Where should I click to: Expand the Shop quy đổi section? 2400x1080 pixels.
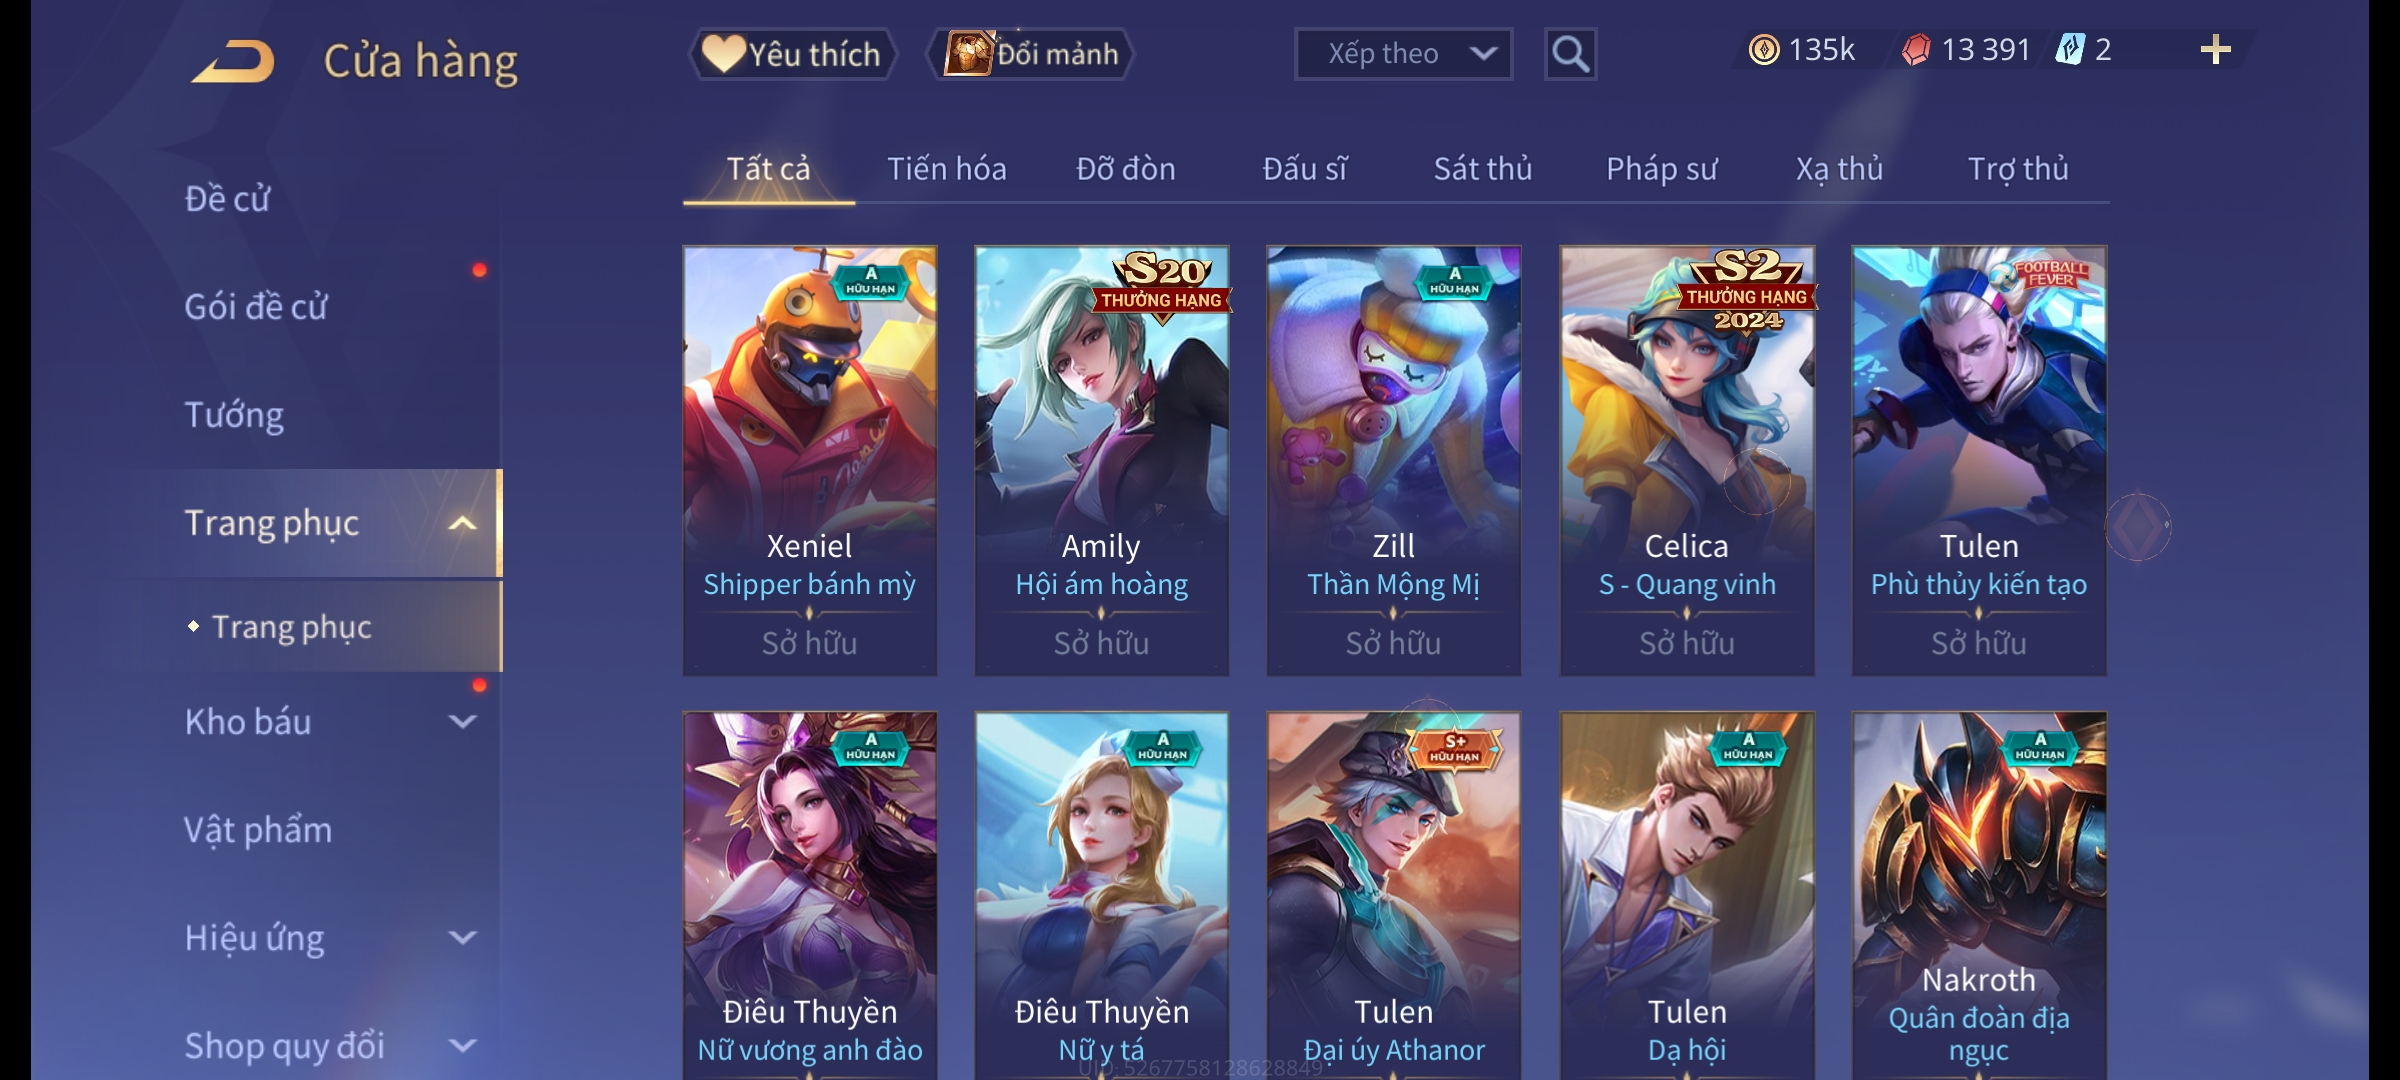coord(462,1045)
